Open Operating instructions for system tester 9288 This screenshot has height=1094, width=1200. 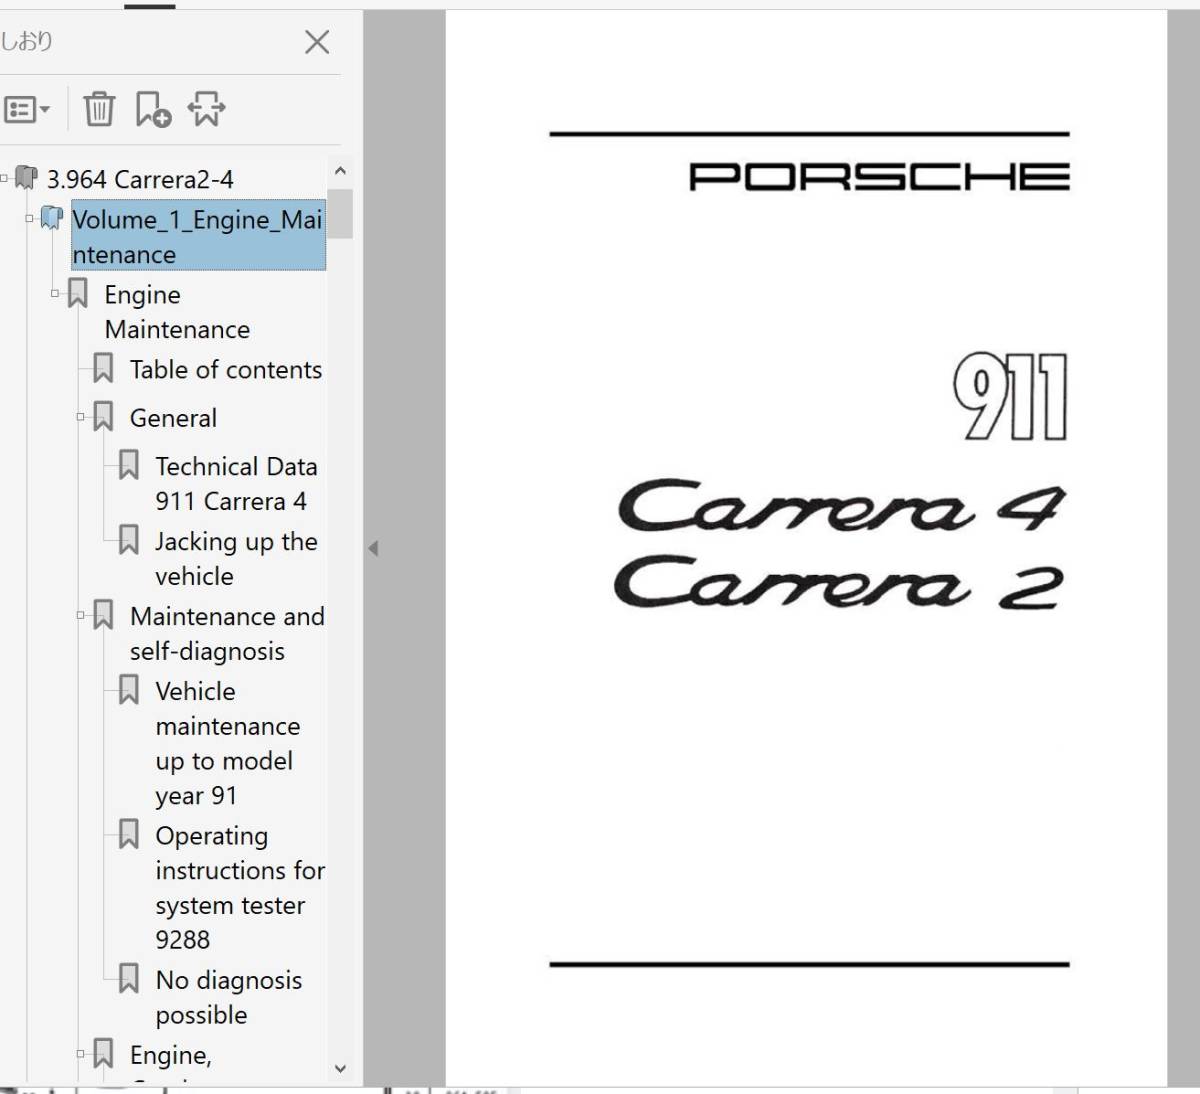pos(240,887)
